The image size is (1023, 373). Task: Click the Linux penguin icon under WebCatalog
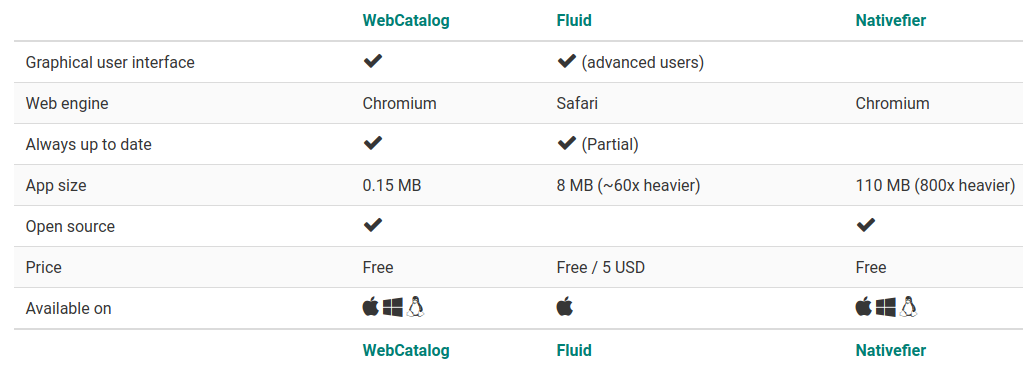click(x=416, y=306)
